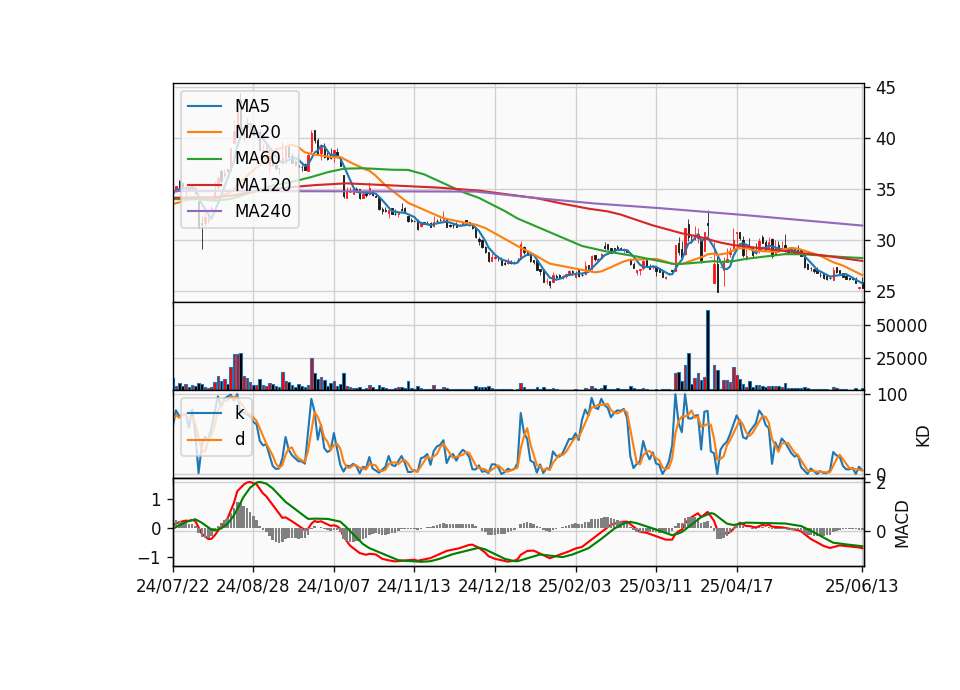Click the MA240 legend label
The height and width of the screenshot is (690, 960).
pyautogui.click(x=263, y=211)
